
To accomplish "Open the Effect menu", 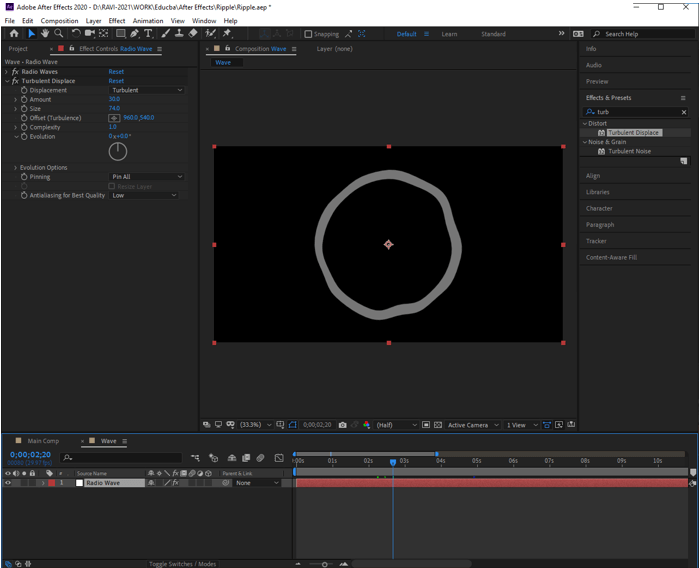I will (x=117, y=21).
